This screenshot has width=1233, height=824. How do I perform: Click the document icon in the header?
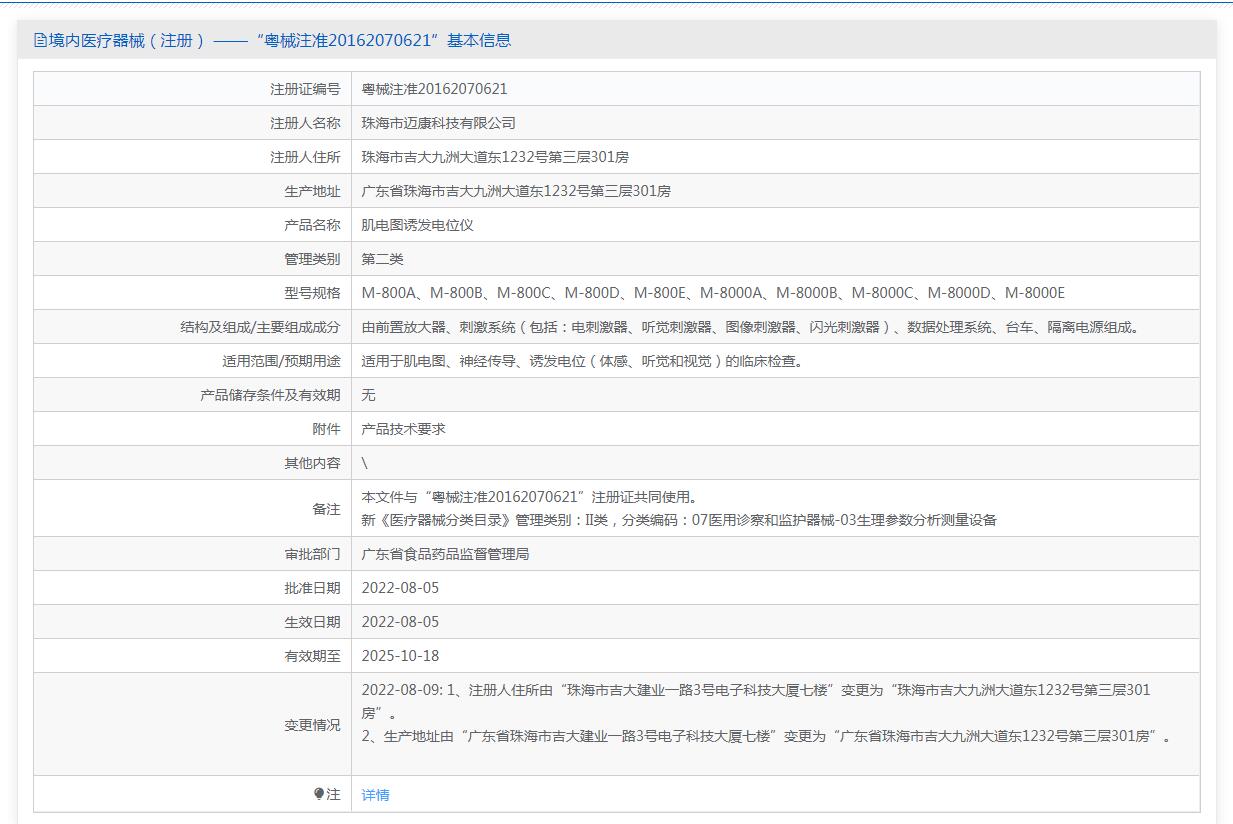(x=40, y=40)
